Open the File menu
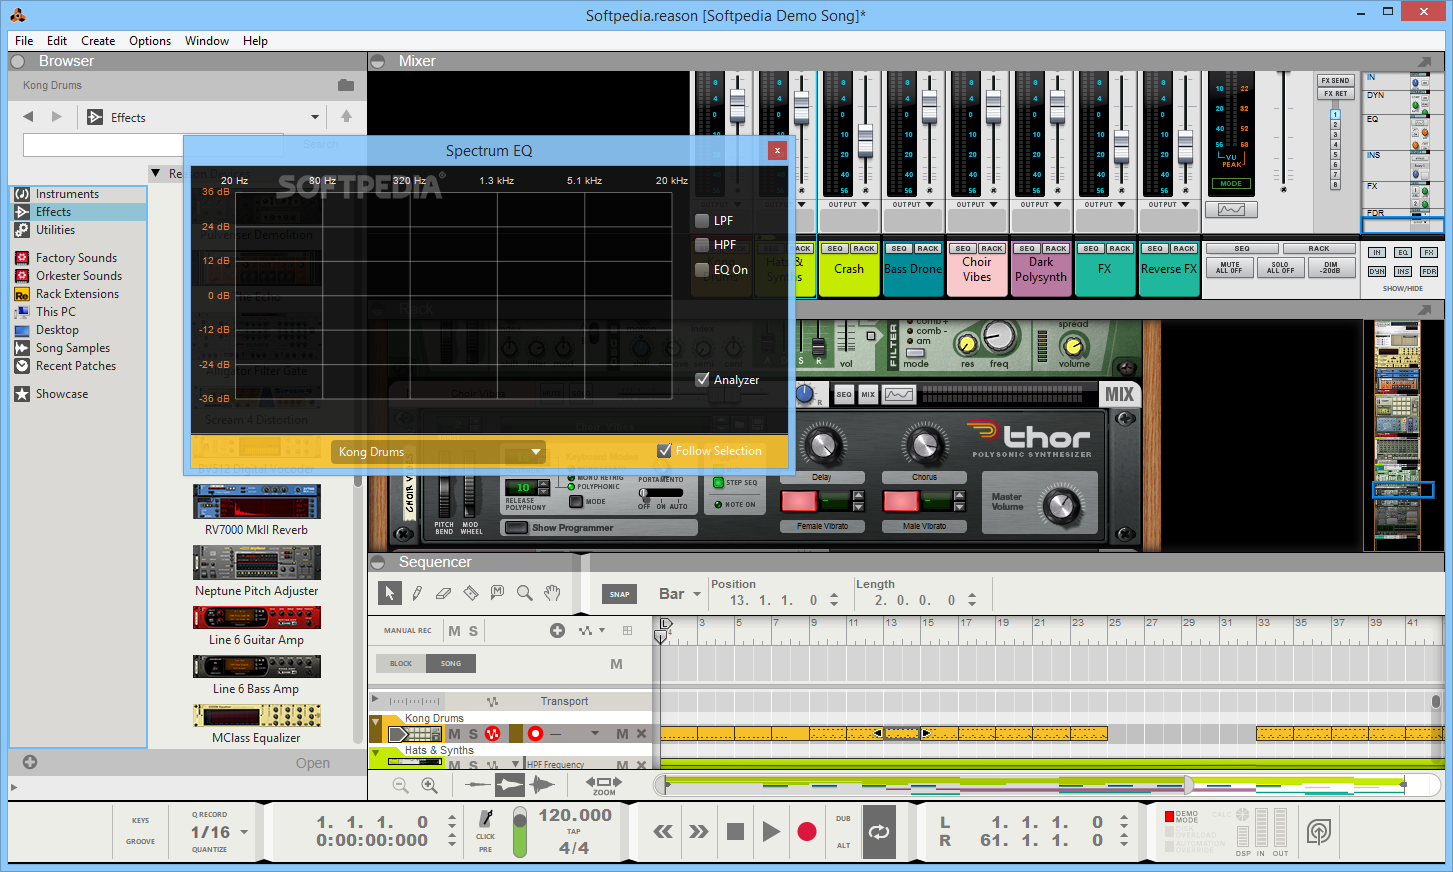 [24, 41]
